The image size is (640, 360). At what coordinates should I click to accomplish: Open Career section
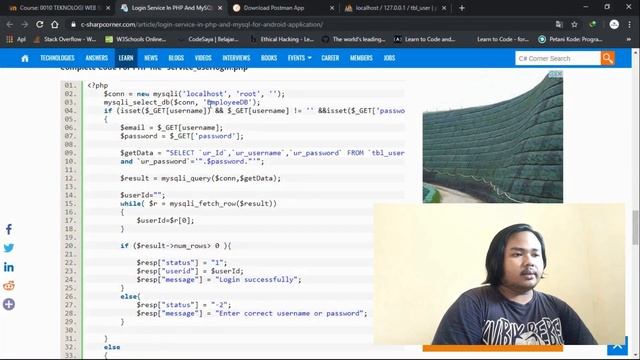pyautogui.click(x=330, y=58)
